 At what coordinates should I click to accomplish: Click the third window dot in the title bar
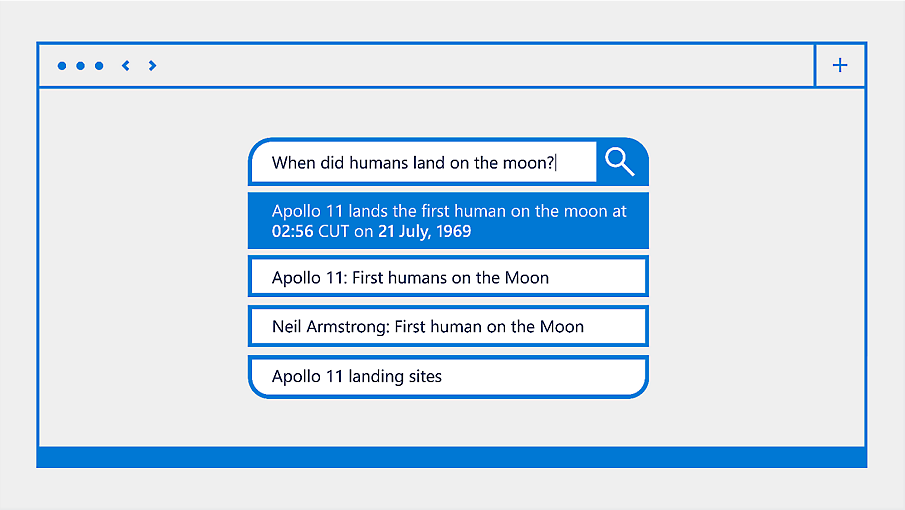tap(99, 66)
